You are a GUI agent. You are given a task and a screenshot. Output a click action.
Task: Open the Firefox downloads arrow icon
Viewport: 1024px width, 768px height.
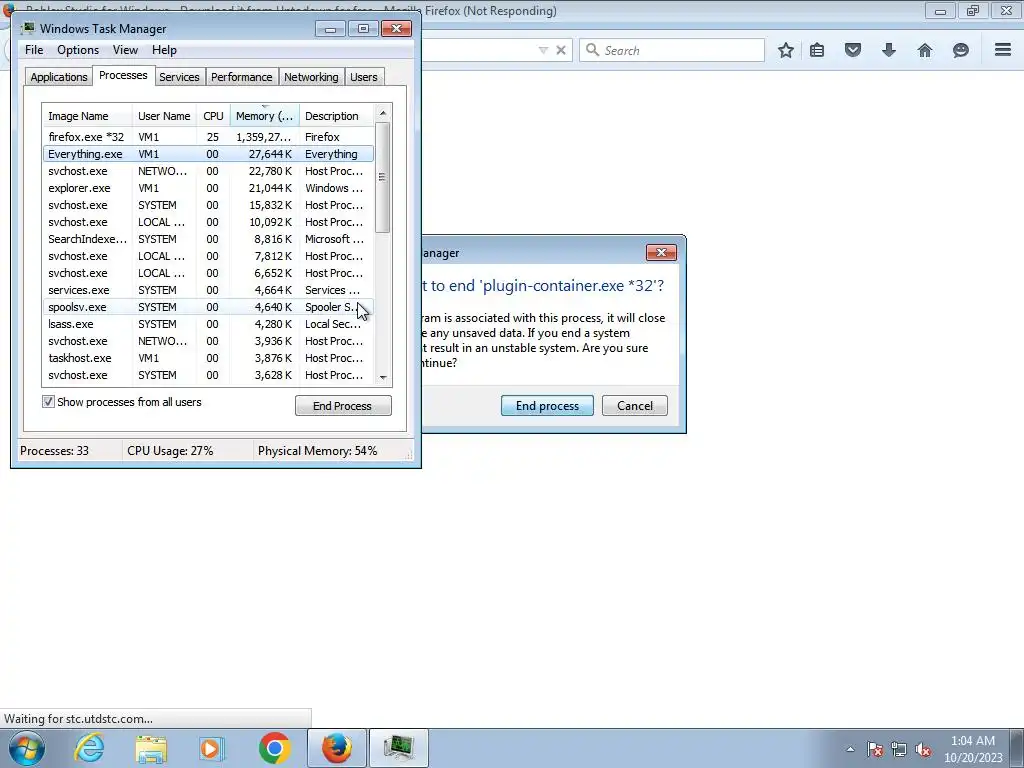[889, 50]
